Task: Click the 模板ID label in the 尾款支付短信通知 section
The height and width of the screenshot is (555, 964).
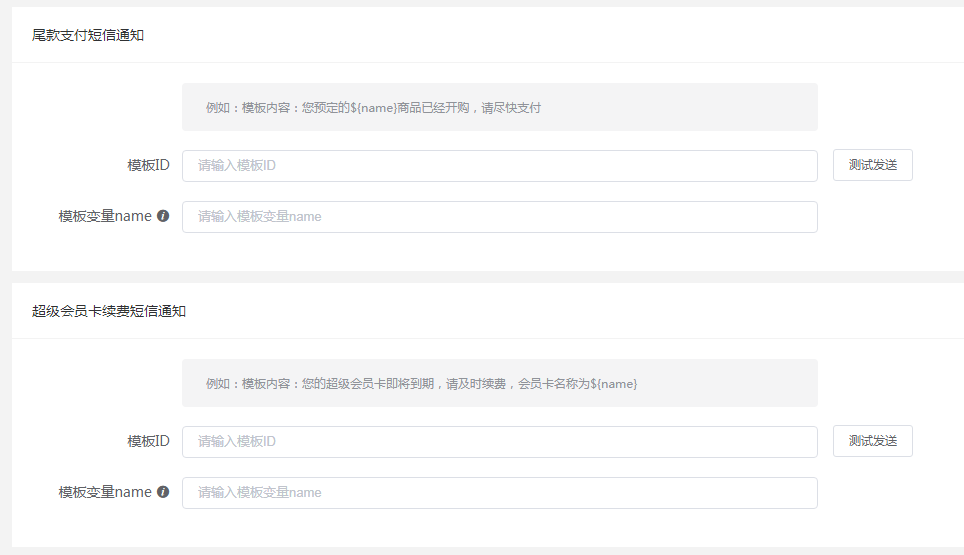Action: (x=148, y=165)
